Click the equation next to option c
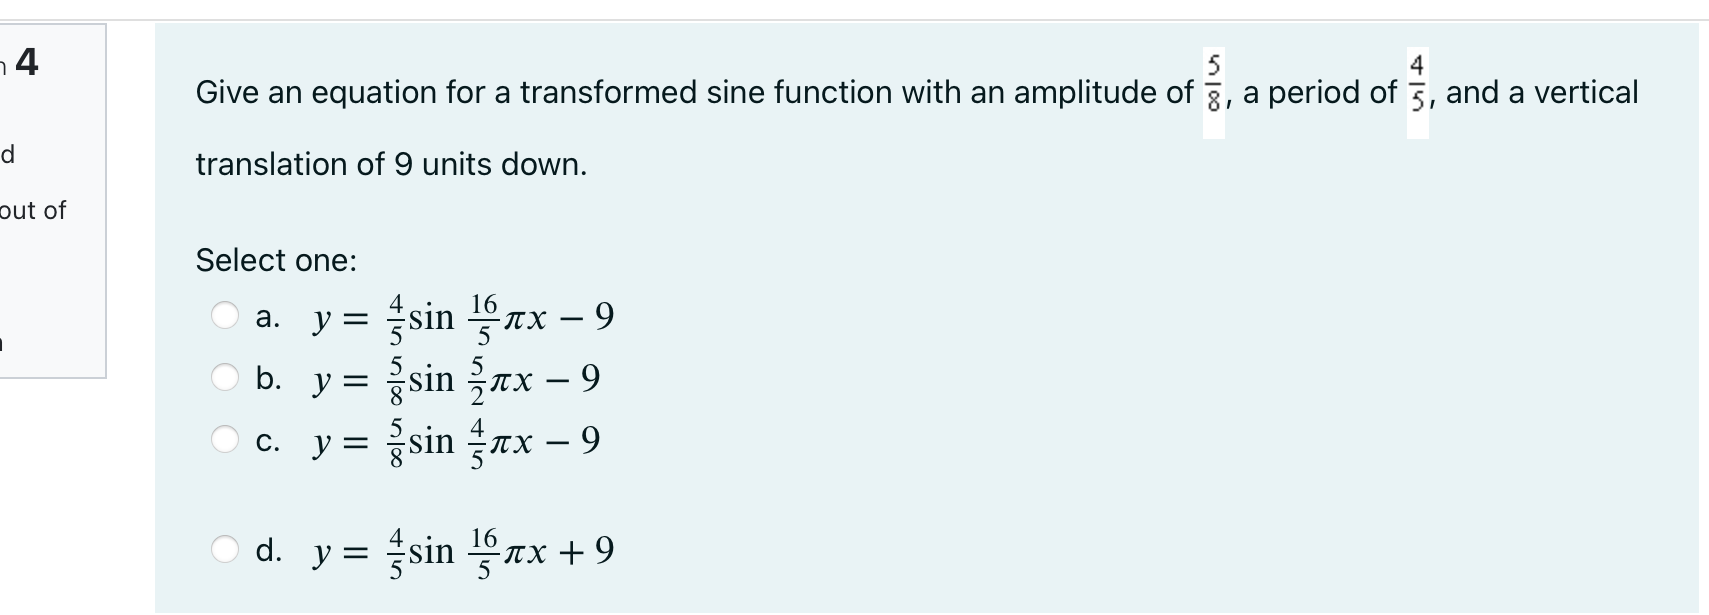 [455, 439]
